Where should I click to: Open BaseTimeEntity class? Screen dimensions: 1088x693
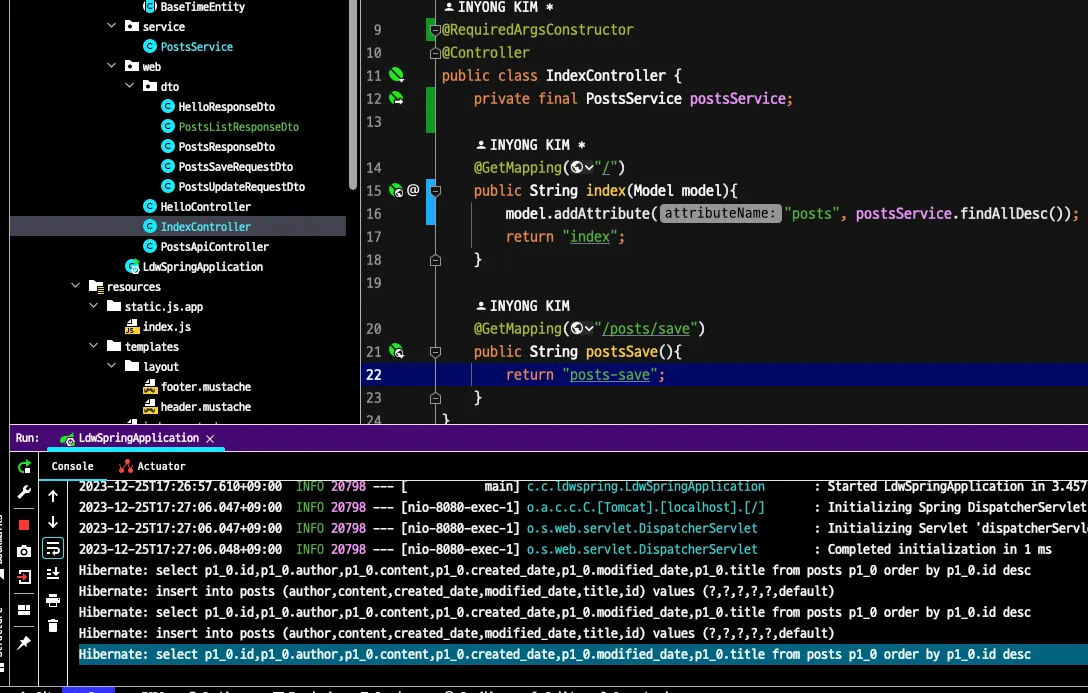[x=202, y=7]
